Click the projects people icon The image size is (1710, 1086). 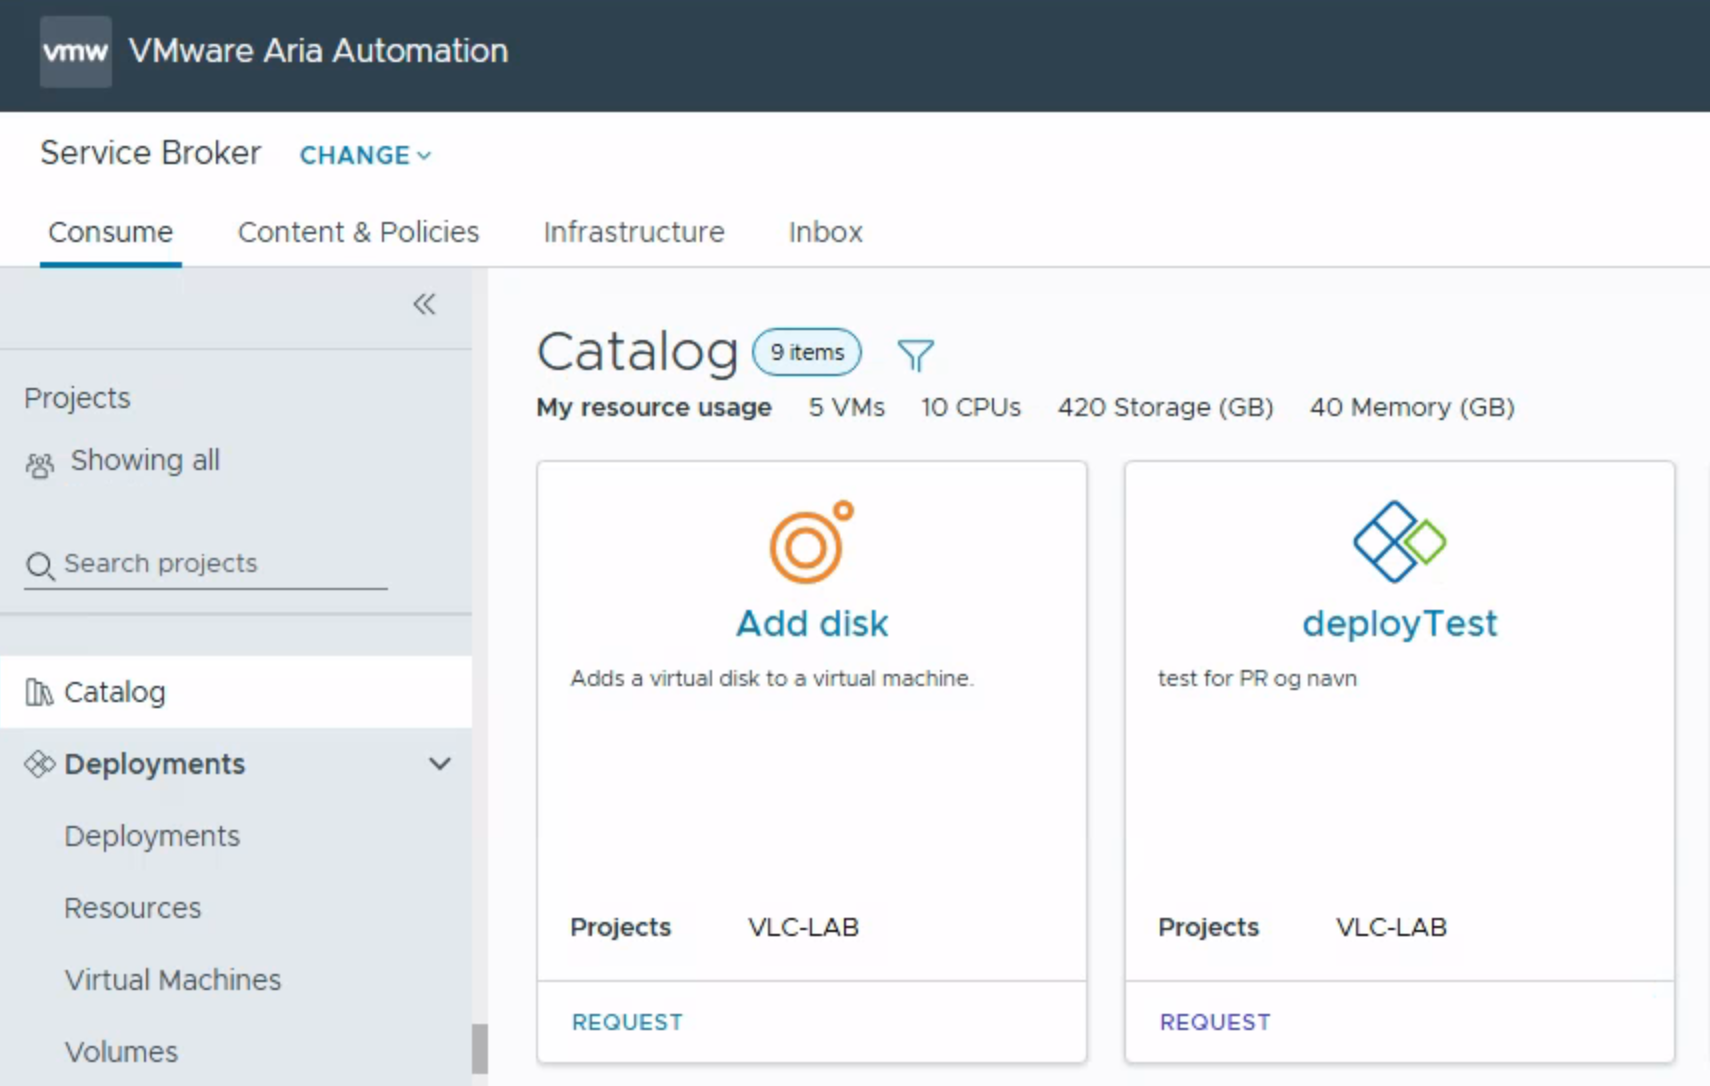point(40,464)
